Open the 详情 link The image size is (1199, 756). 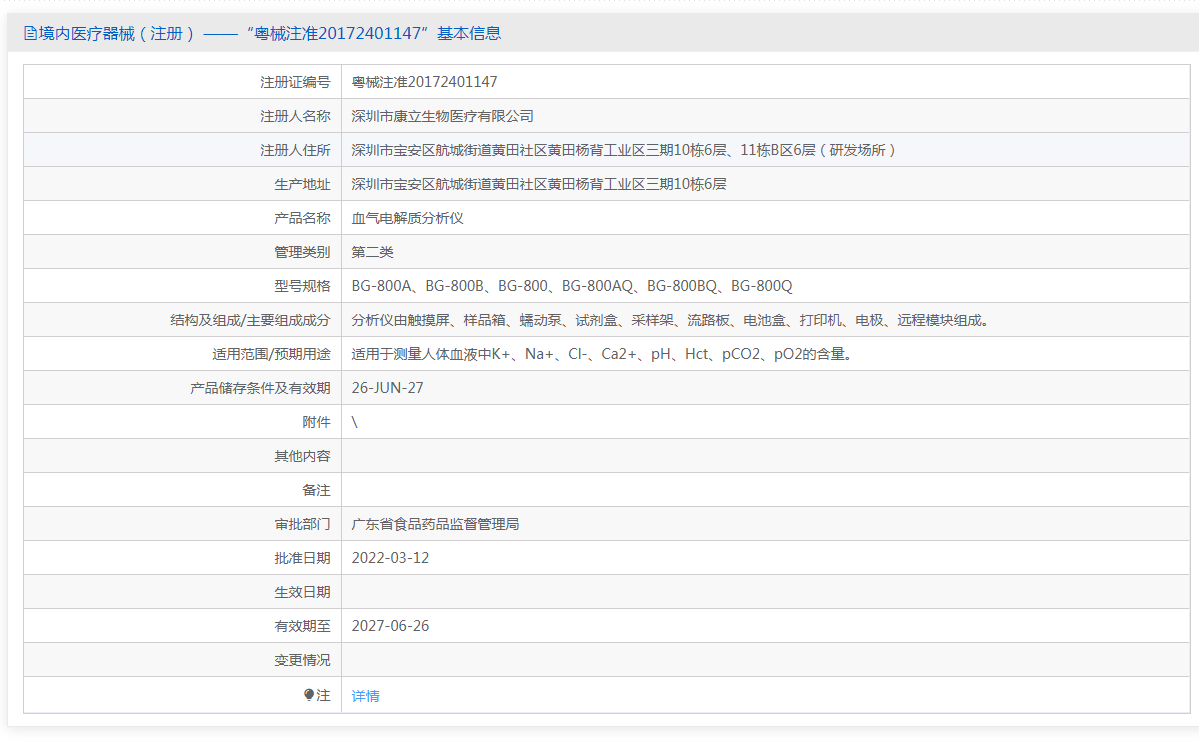tap(365, 696)
